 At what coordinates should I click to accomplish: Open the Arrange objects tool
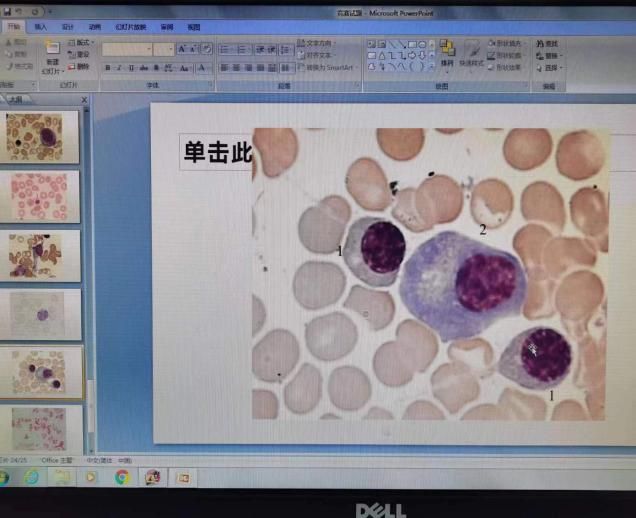click(446, 53)
